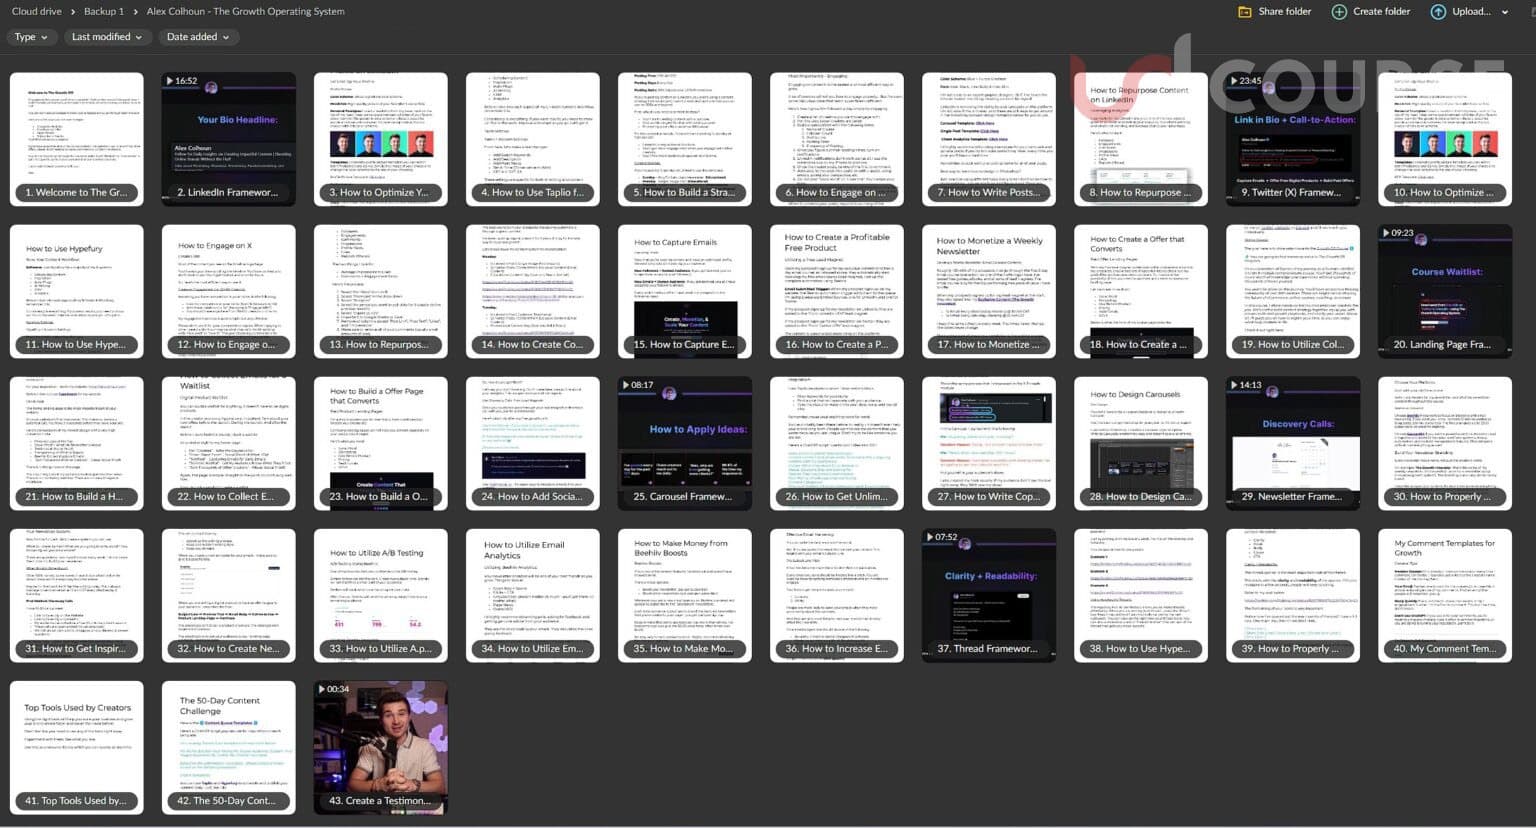Open the Type filter dropdown

31,37
